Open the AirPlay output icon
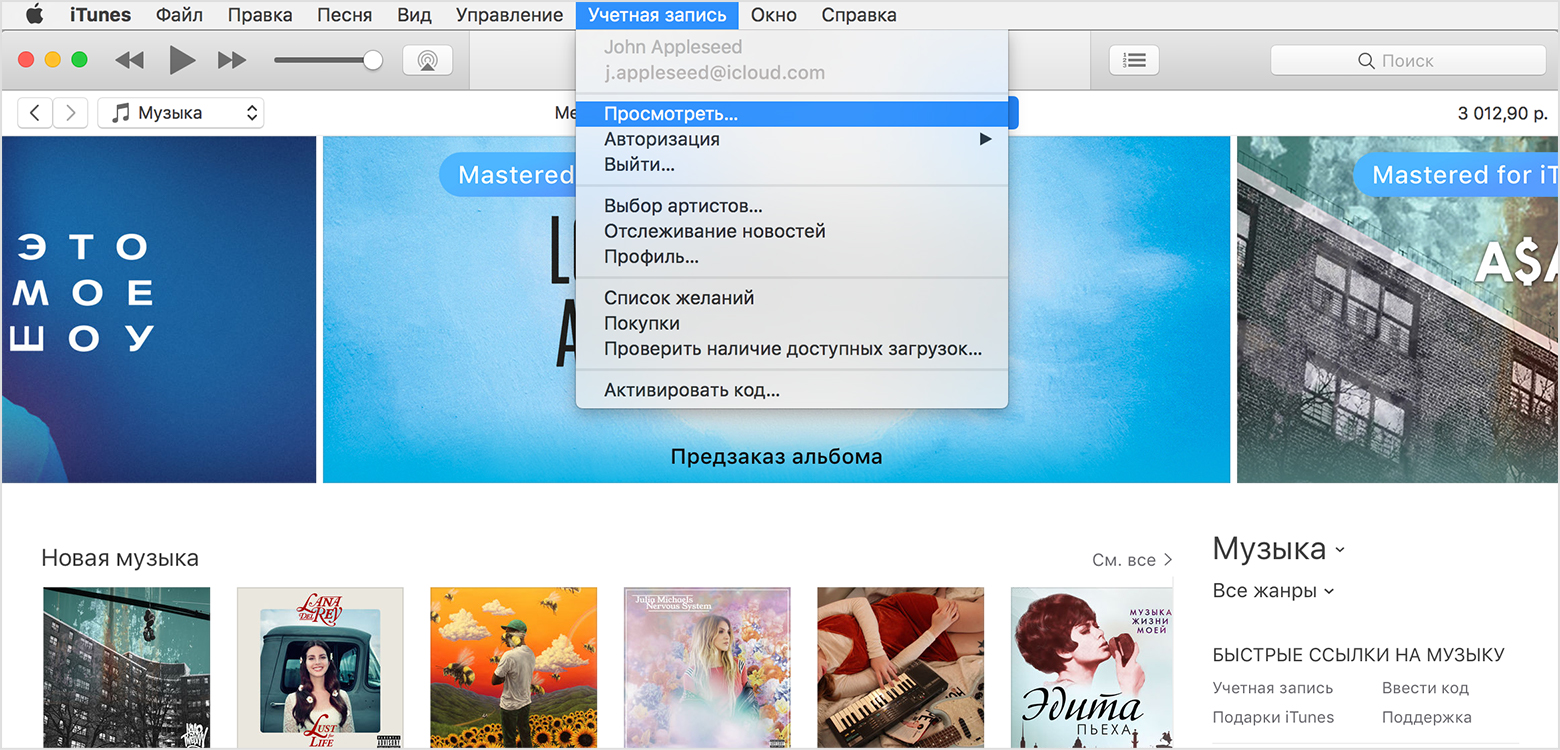This screenshot has height=750, width=1560. (x=428, y=60)
